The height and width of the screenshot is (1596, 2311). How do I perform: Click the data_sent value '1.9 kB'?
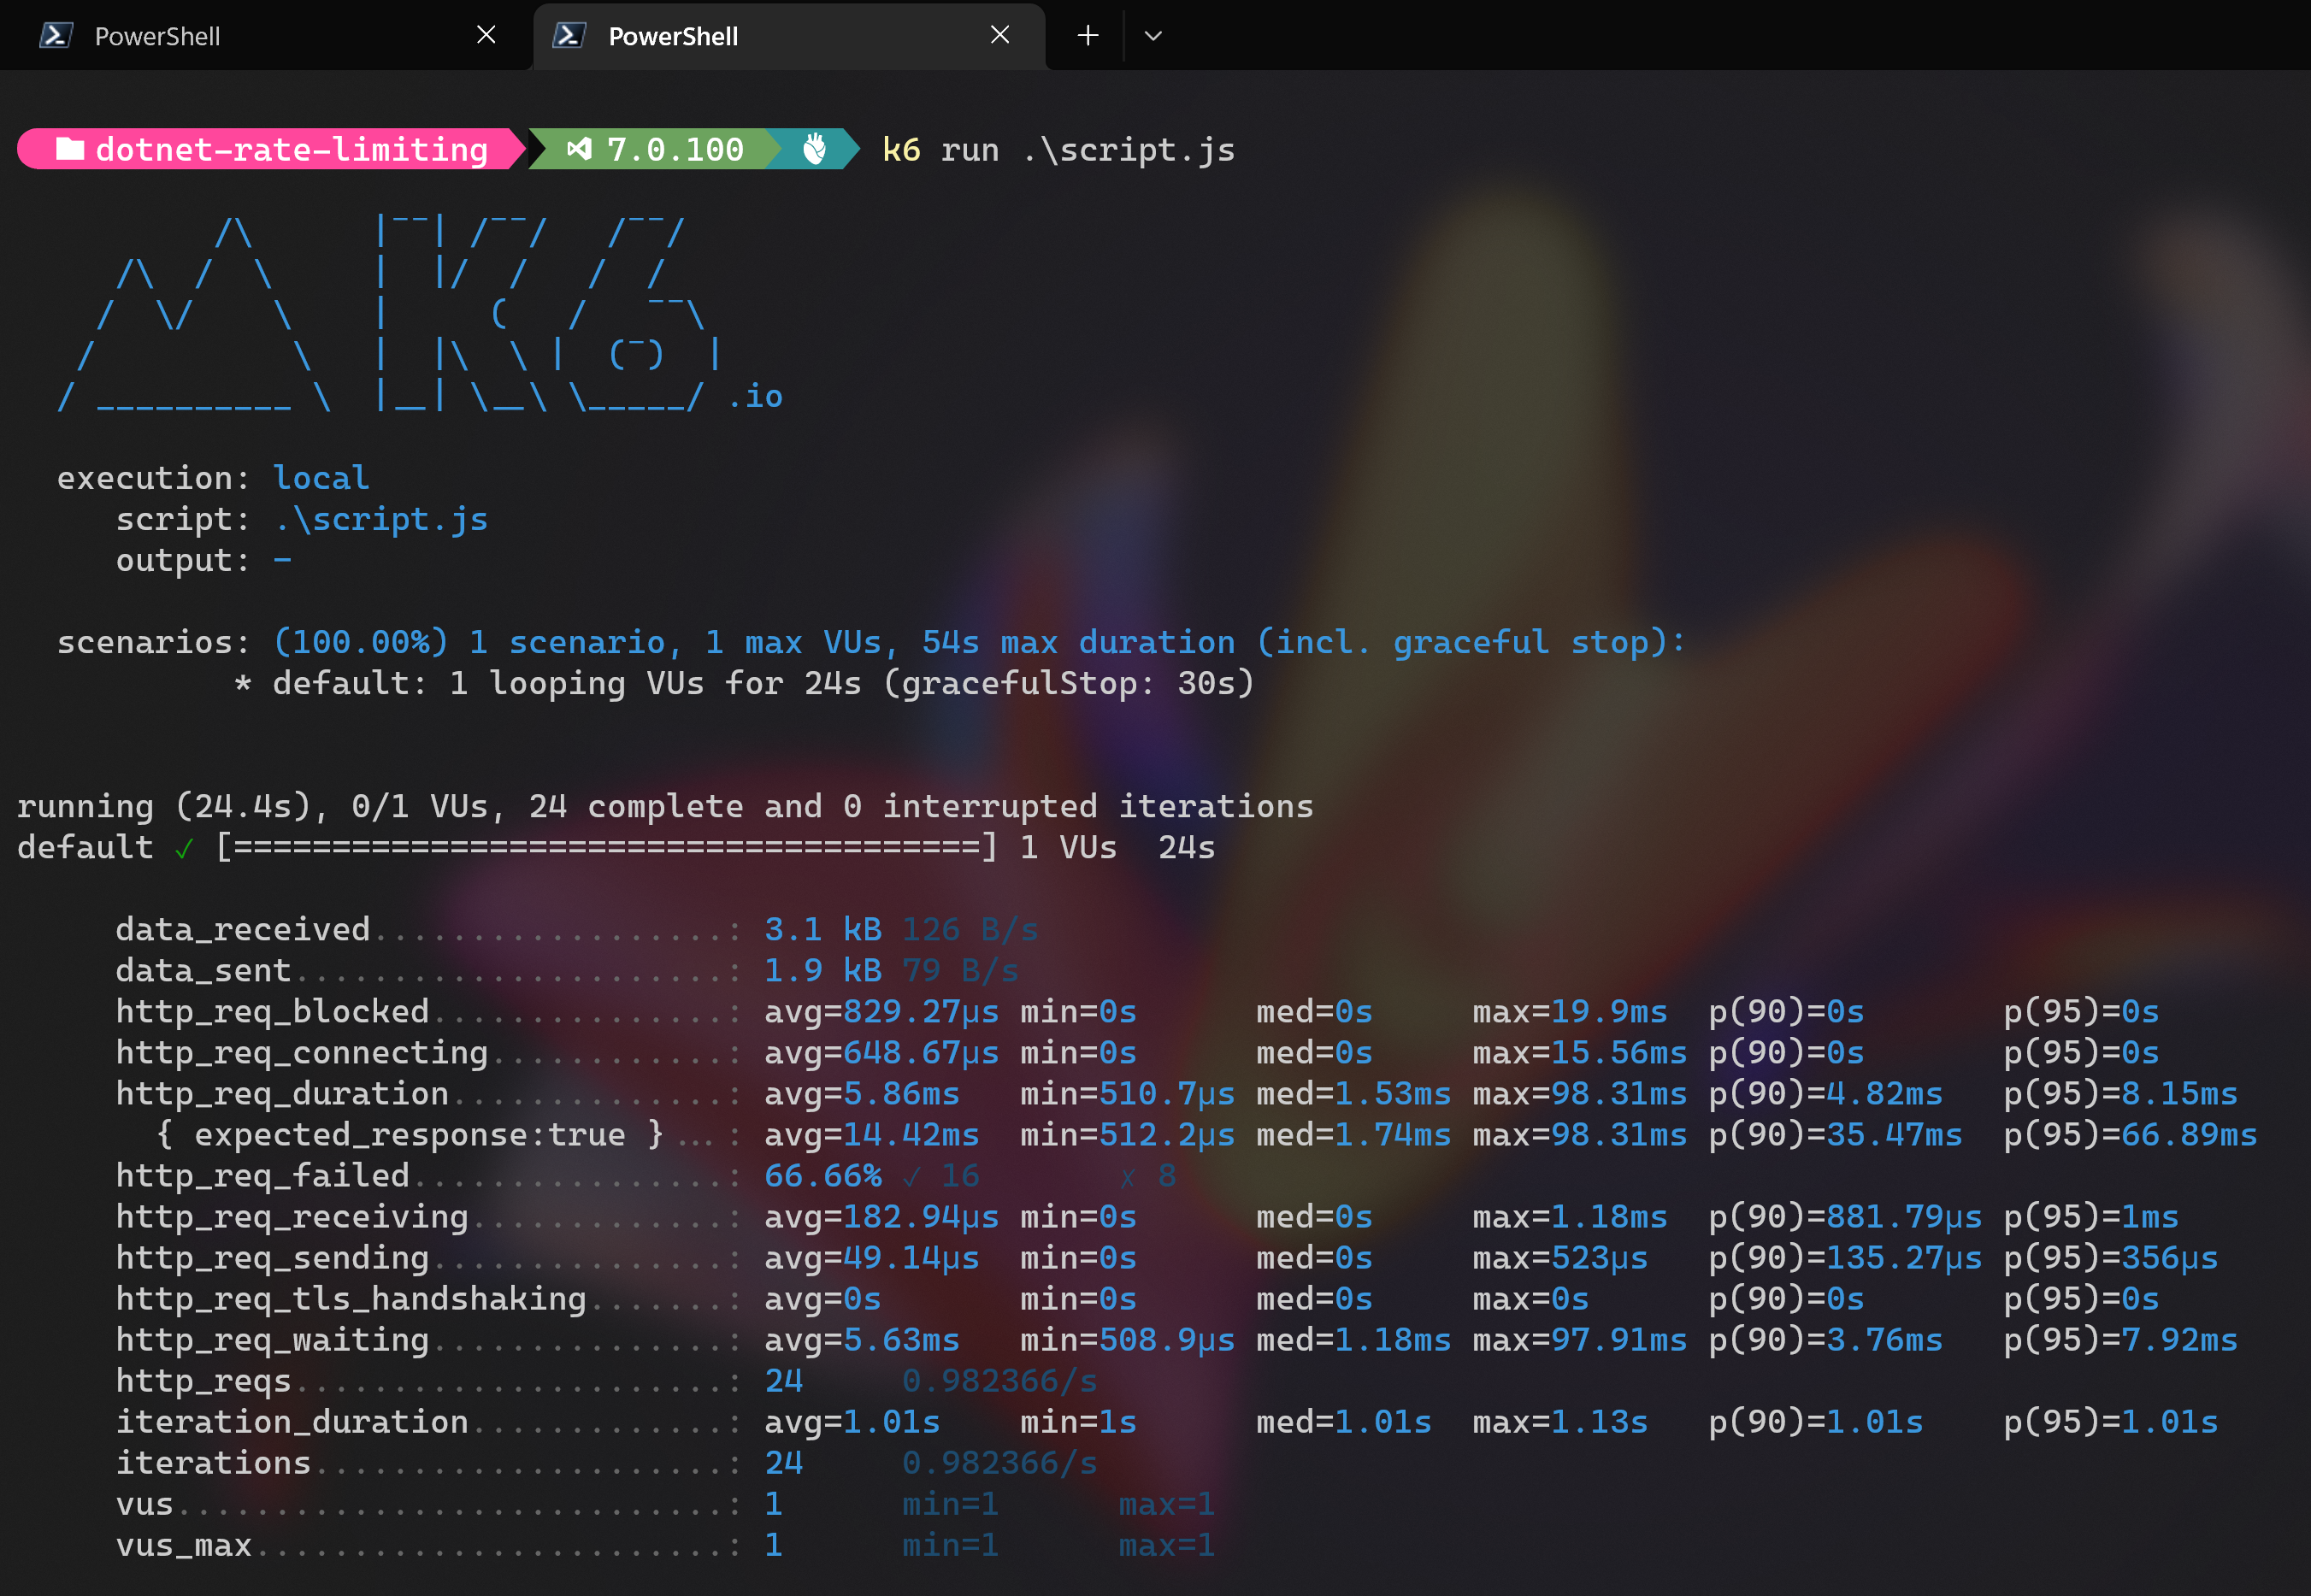point(823,970)
